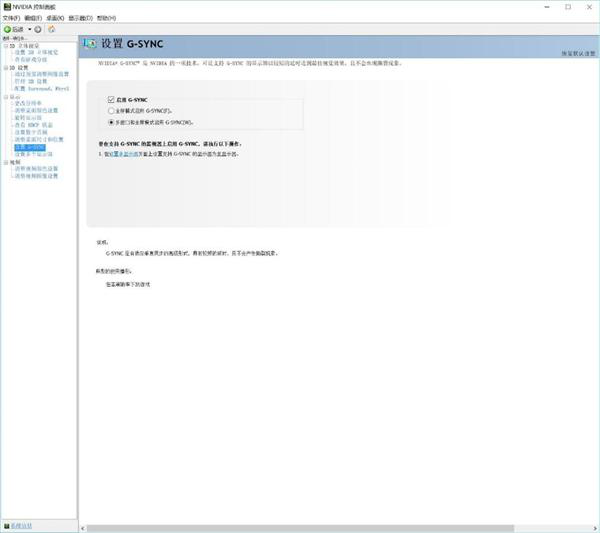The width and height of the screenshot is (600, 533).
Task: Click the 系统信息 link at bottom-left
Action: tap(21, 525)
